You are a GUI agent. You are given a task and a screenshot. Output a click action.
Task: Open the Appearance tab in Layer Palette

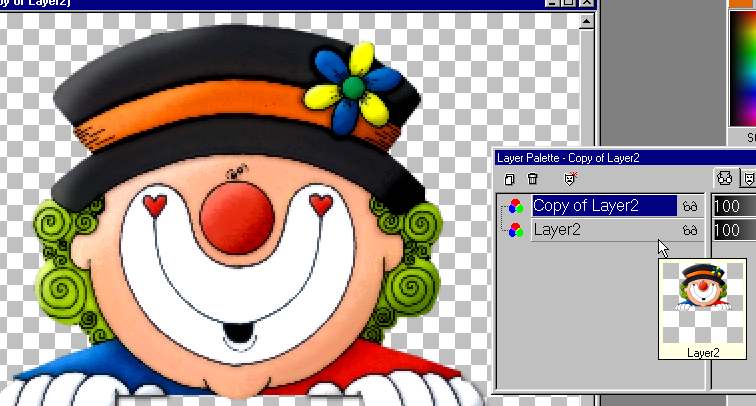pos(725,178)
